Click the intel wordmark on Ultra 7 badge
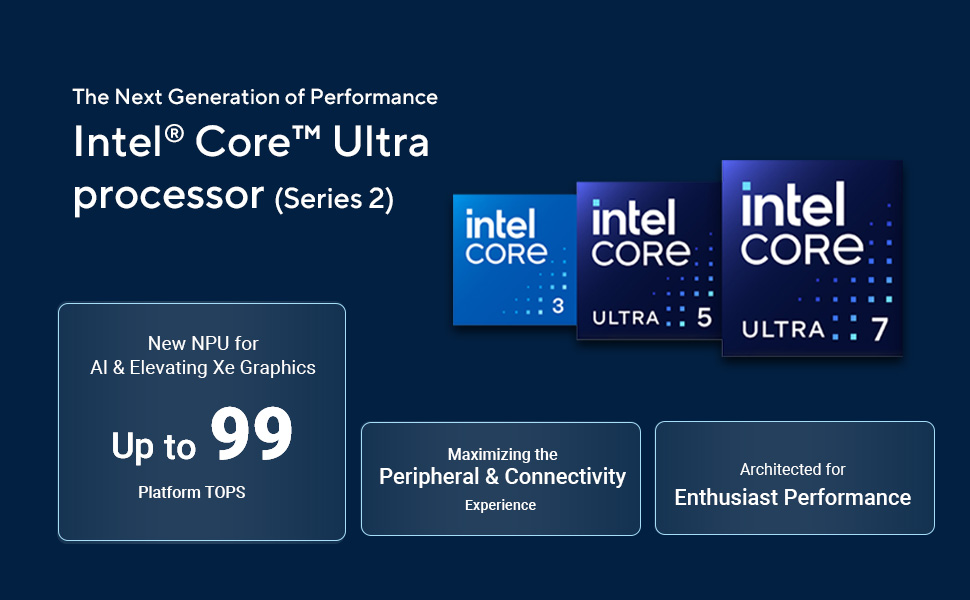This screenshot has height=600, width=970. point(793,204)
